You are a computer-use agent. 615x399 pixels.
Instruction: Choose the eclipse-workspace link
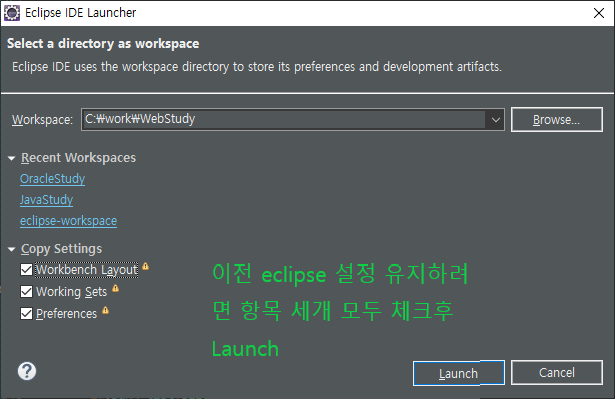click(x=68, y=221)
